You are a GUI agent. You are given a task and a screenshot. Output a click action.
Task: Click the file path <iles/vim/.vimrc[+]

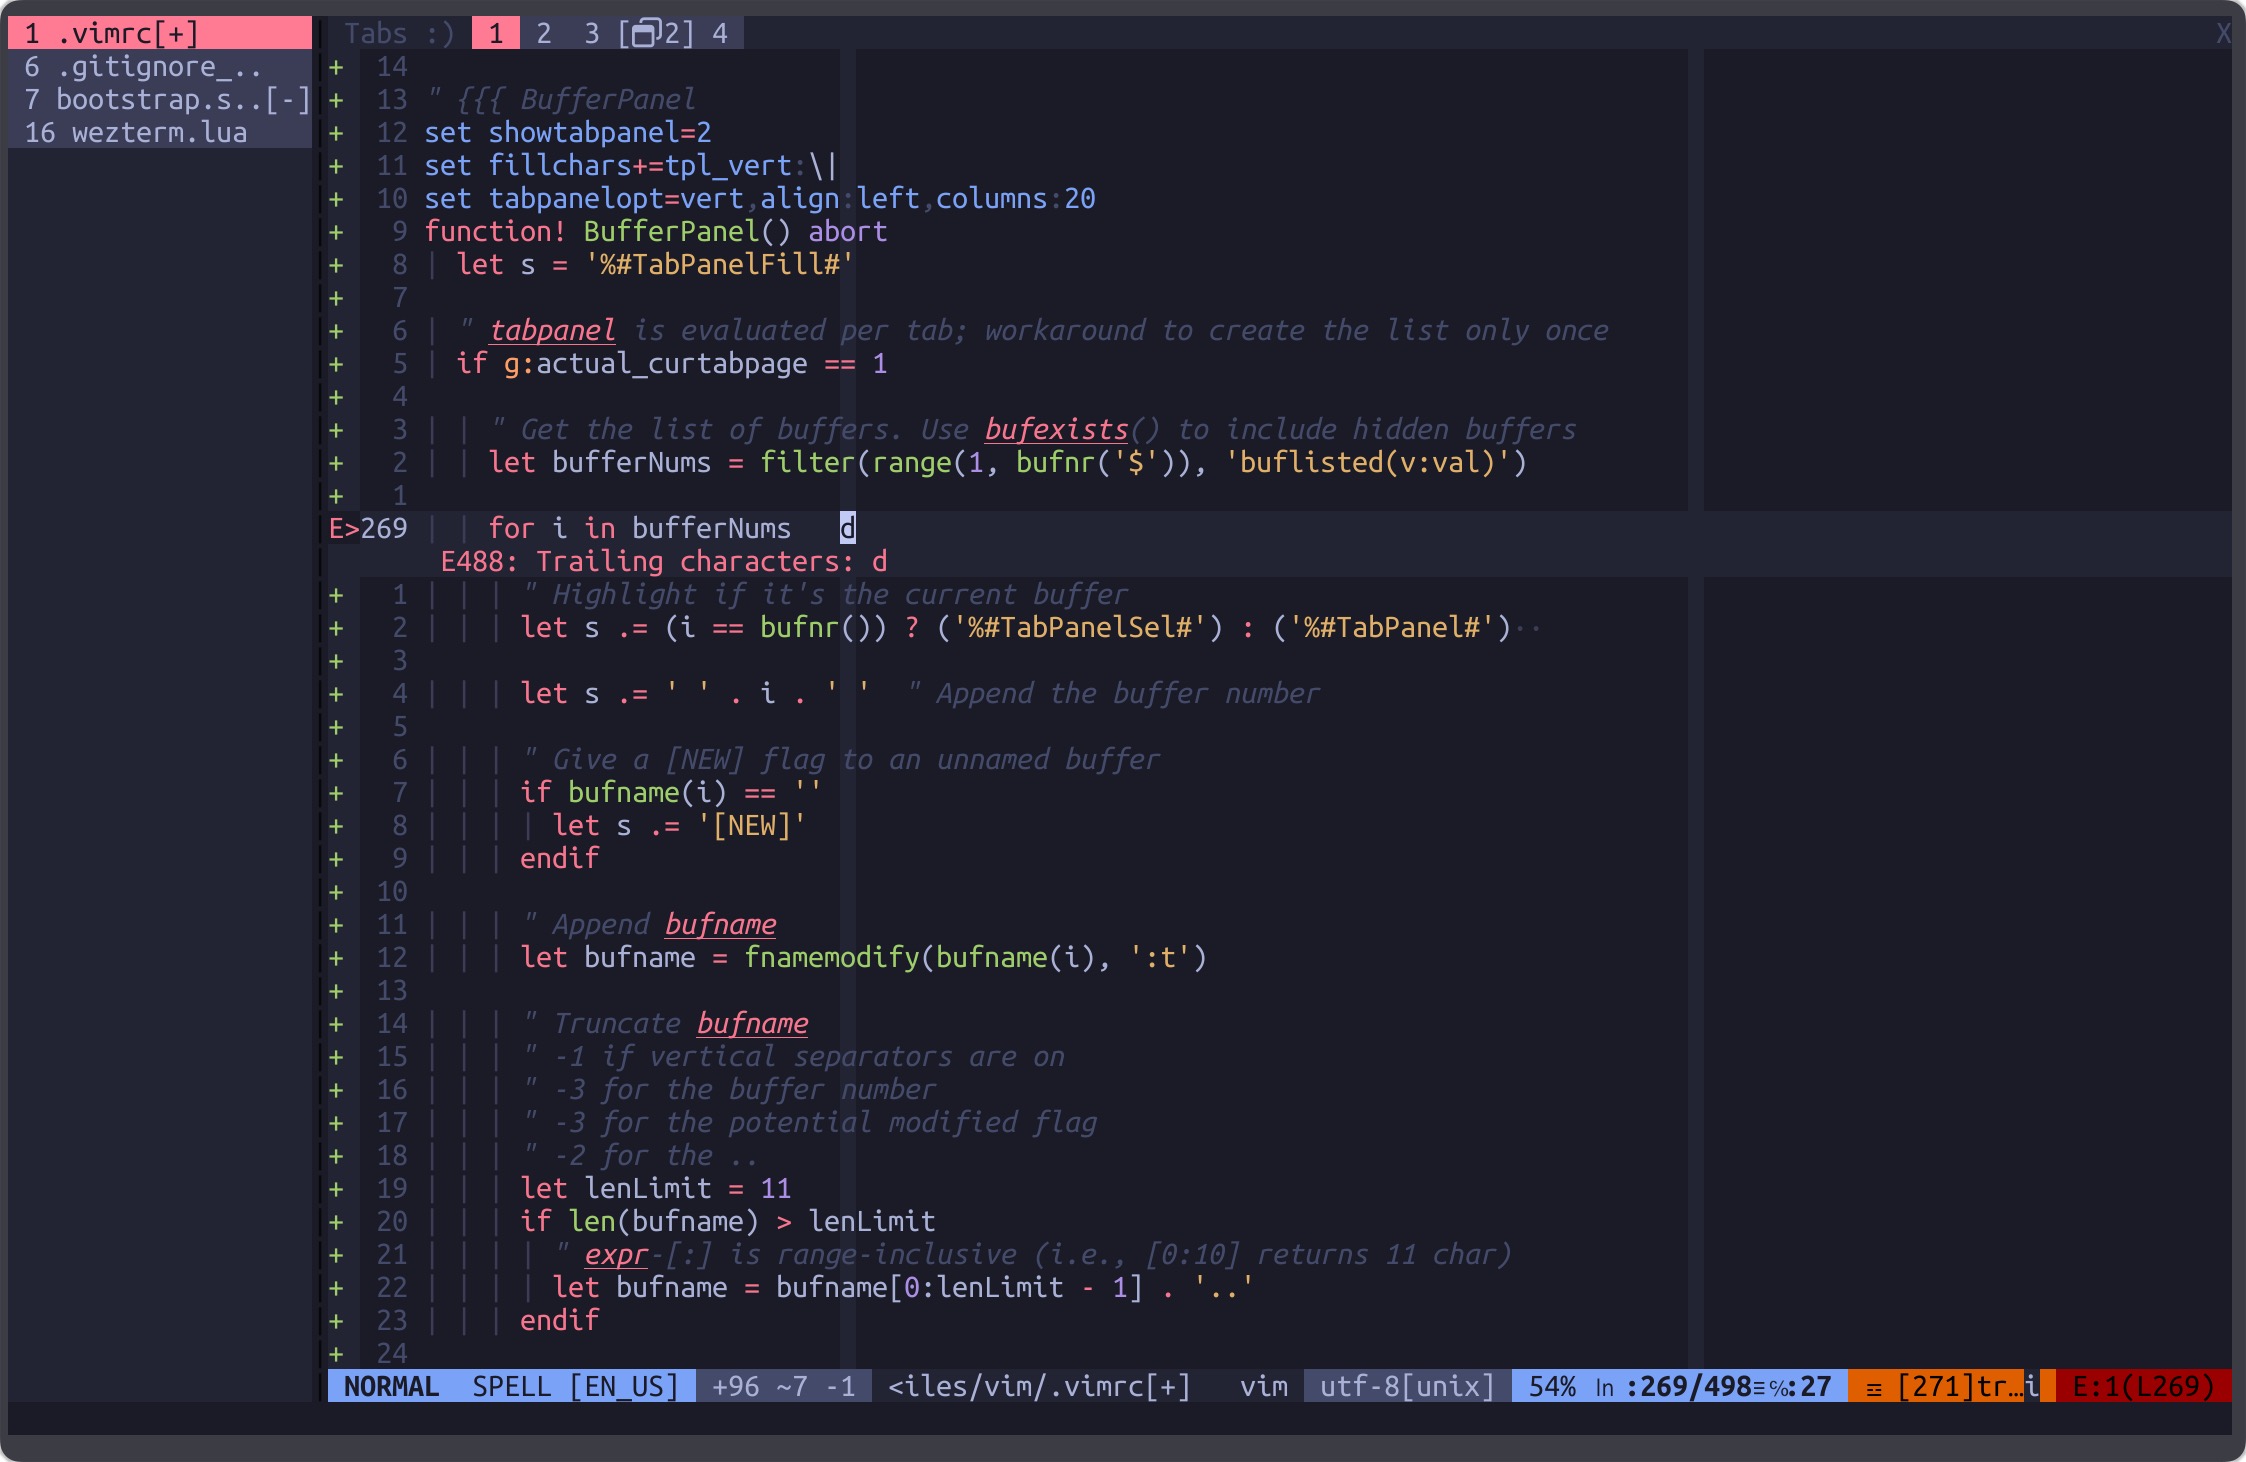1040,1386
